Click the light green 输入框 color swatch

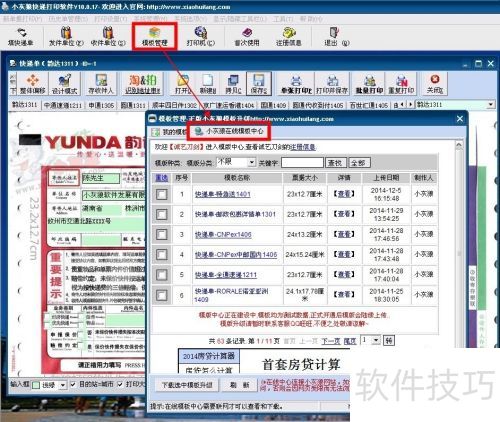click(36, 385)
